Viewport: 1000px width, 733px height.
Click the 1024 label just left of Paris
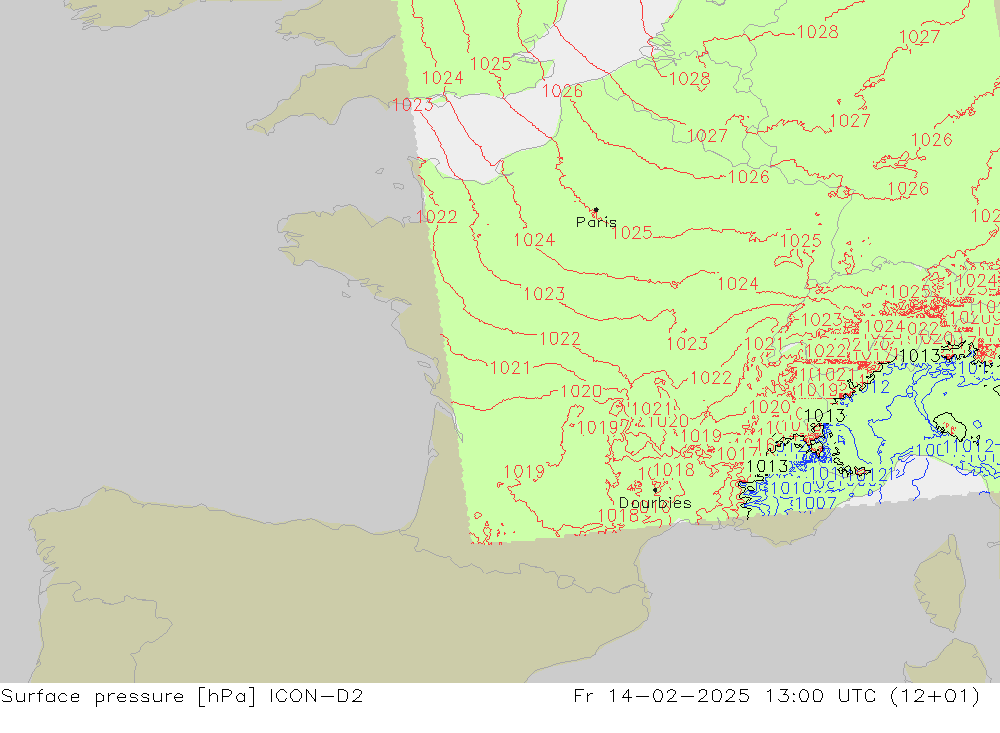[534, 240]
